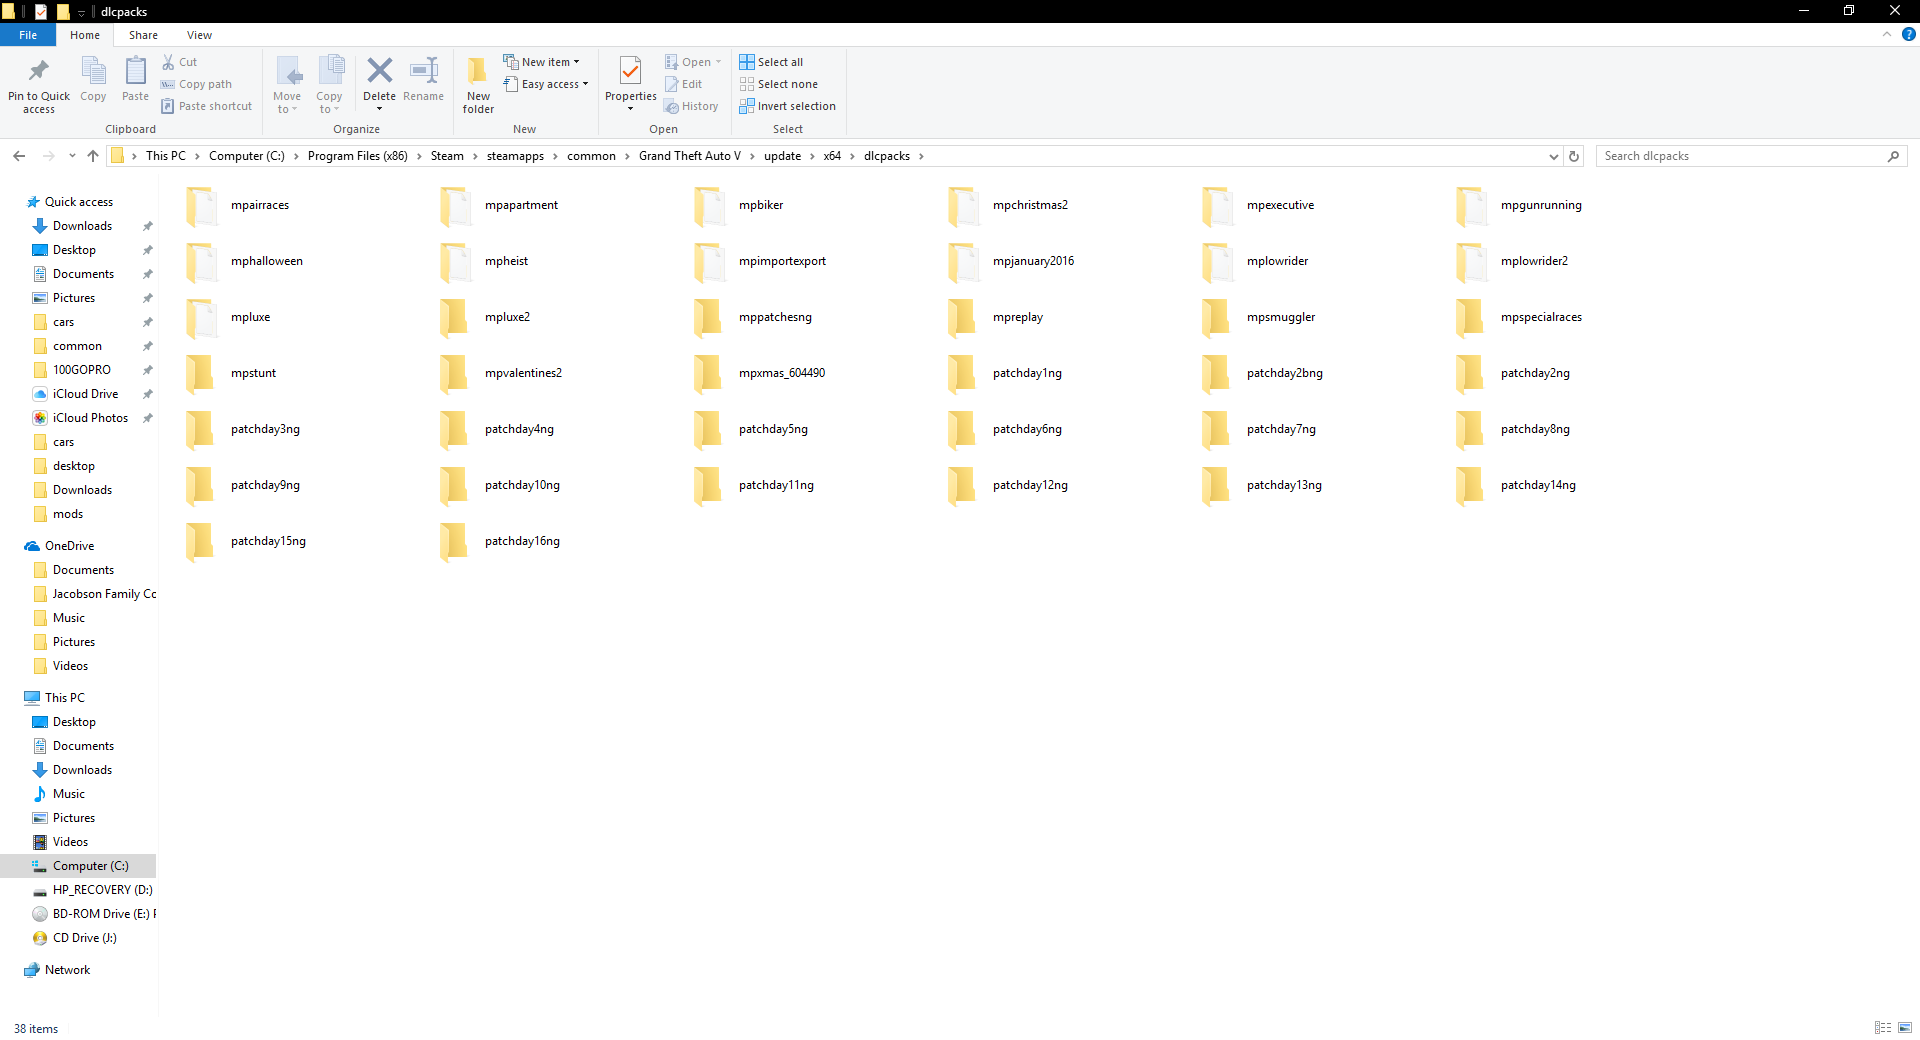1920x1040 pixels.
Task: Switch to the Share ribbon tab
Action: [143, 35]
